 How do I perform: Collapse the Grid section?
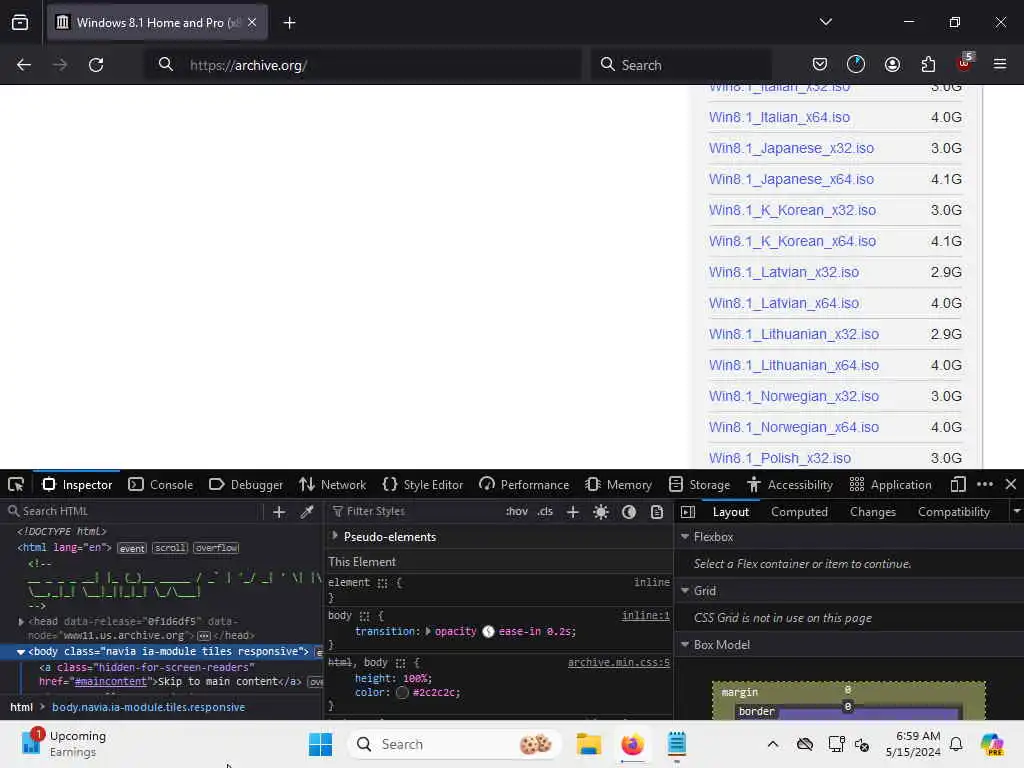click(x=684, y=590)
